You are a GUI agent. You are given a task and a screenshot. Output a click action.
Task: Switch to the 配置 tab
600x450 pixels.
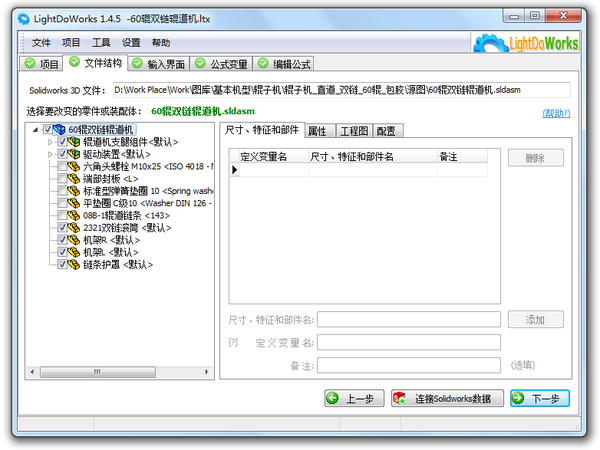pos(387,131)
